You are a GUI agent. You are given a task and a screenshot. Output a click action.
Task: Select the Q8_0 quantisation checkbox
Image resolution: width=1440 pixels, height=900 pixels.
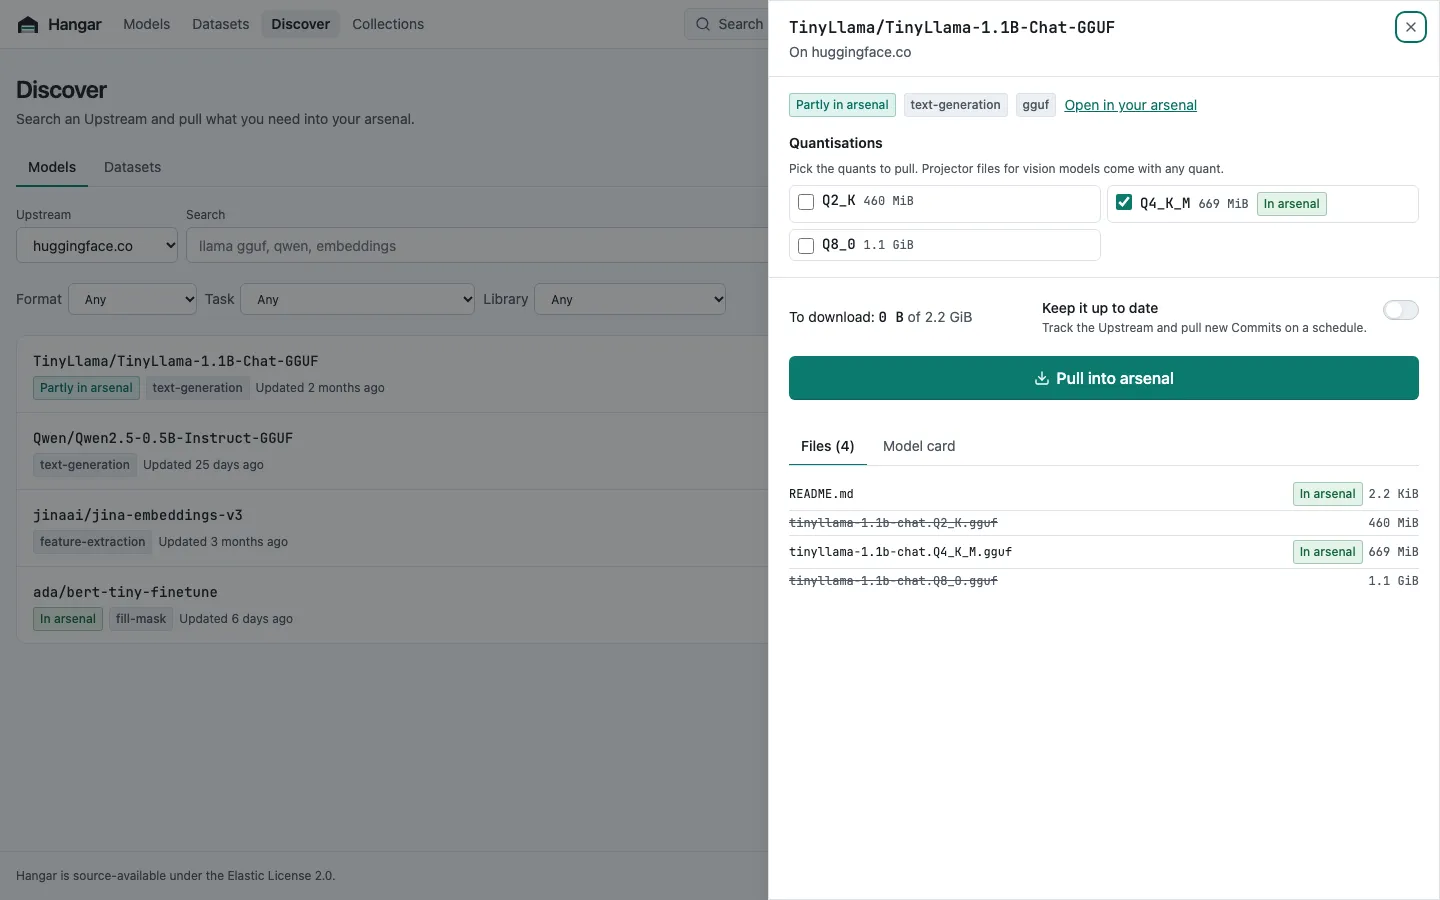click(806, 245)
